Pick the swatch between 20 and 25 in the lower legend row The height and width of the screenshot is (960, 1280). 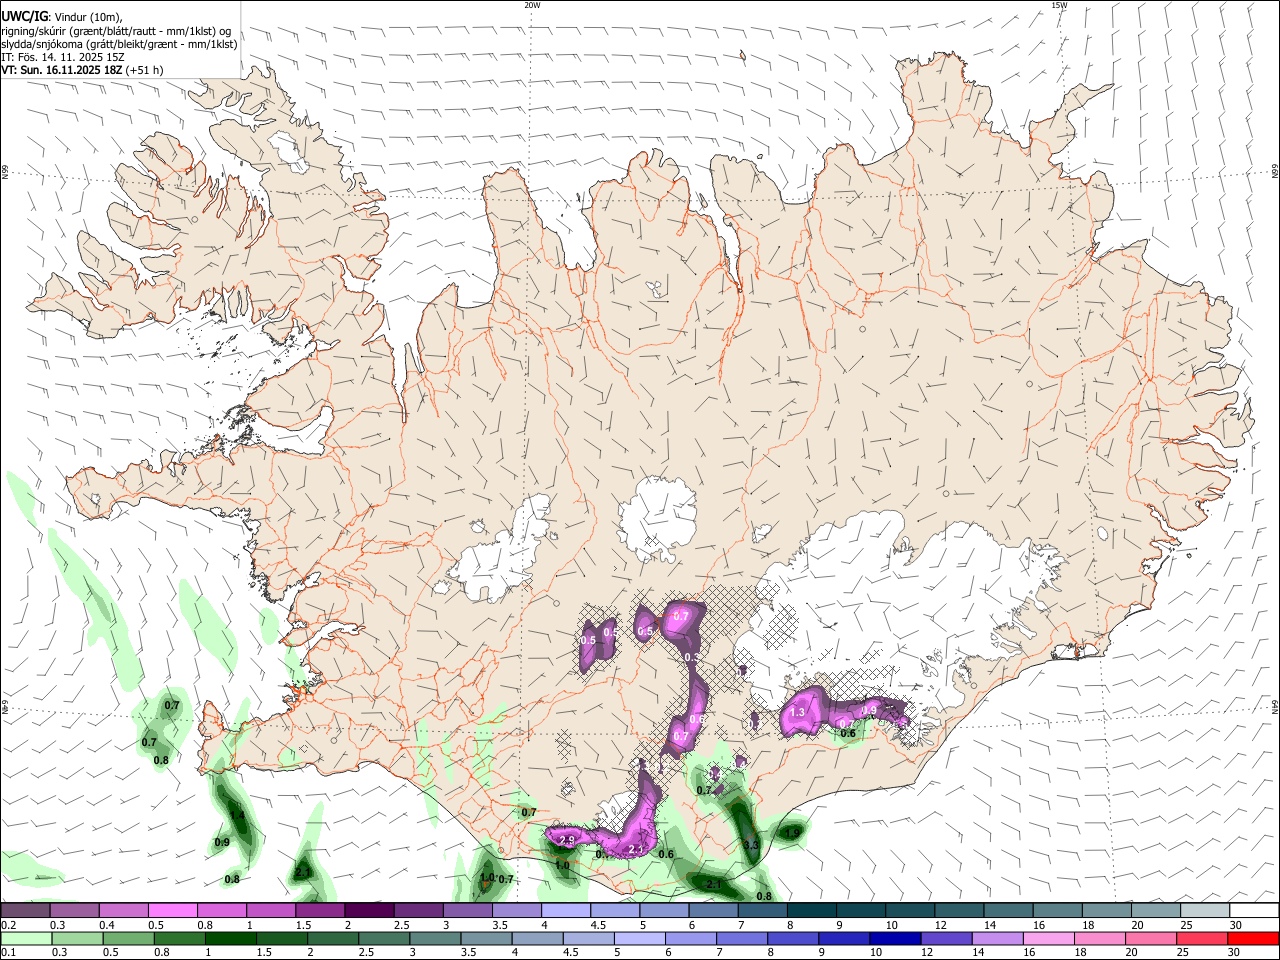[x=1149, y=939]
